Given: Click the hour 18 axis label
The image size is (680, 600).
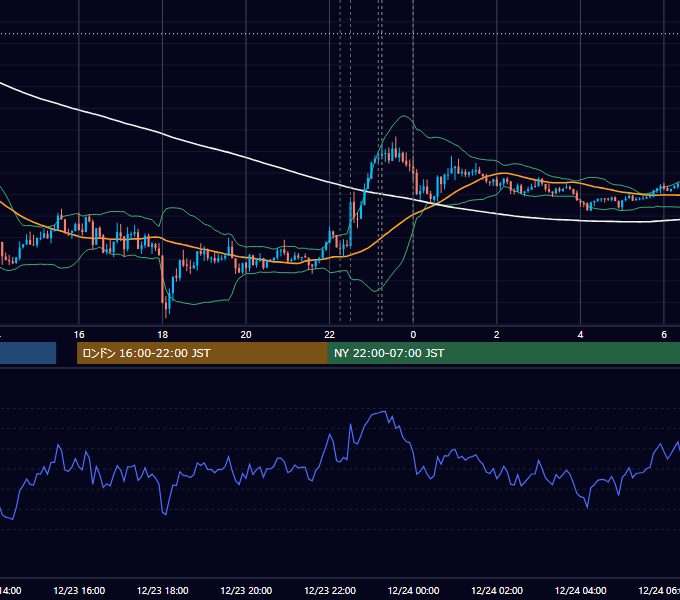Looking at the screenshot, I should [163, 335].
